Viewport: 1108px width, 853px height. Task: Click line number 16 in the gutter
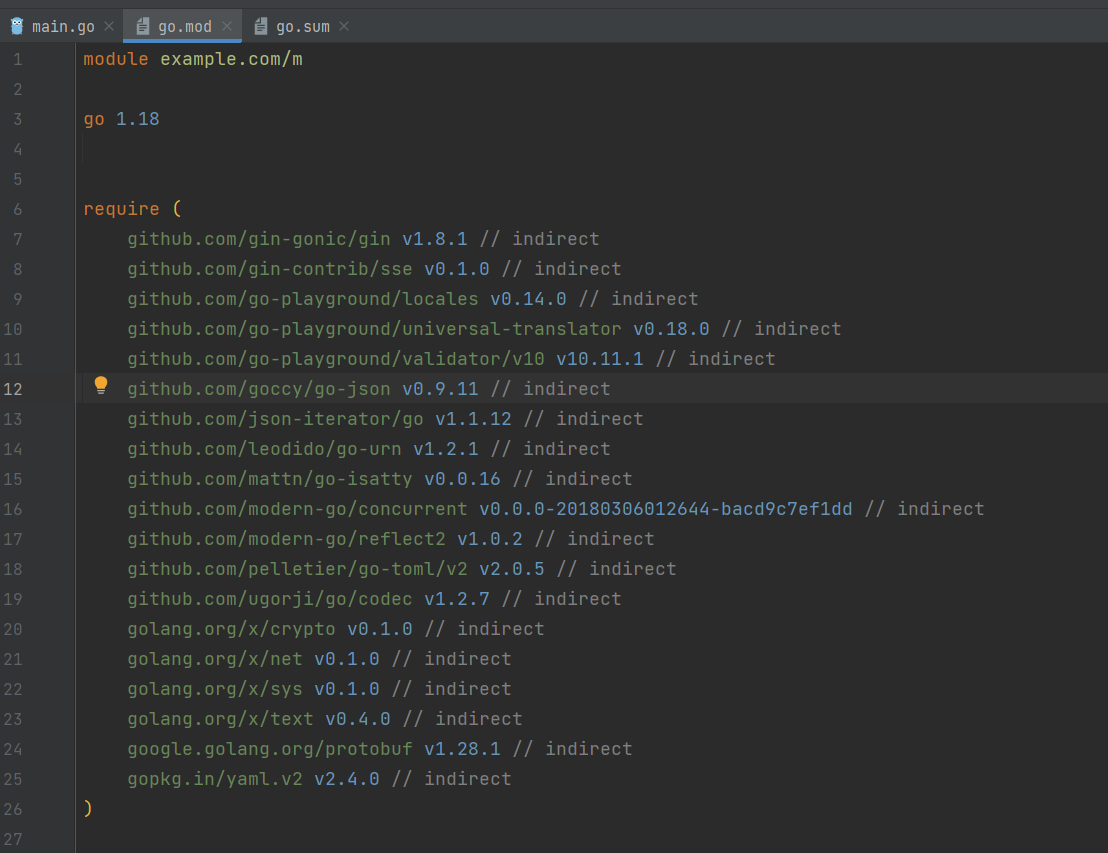(12, 509)
